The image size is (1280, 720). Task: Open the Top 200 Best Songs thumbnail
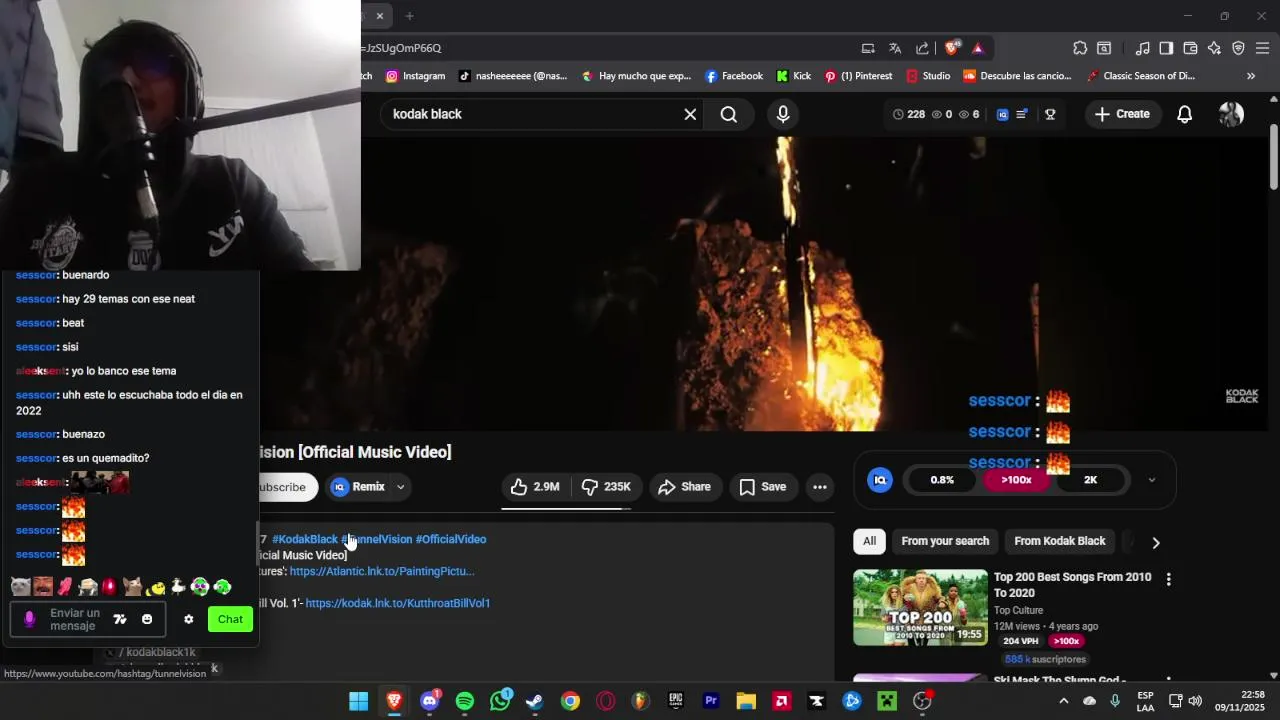(920, 607)
